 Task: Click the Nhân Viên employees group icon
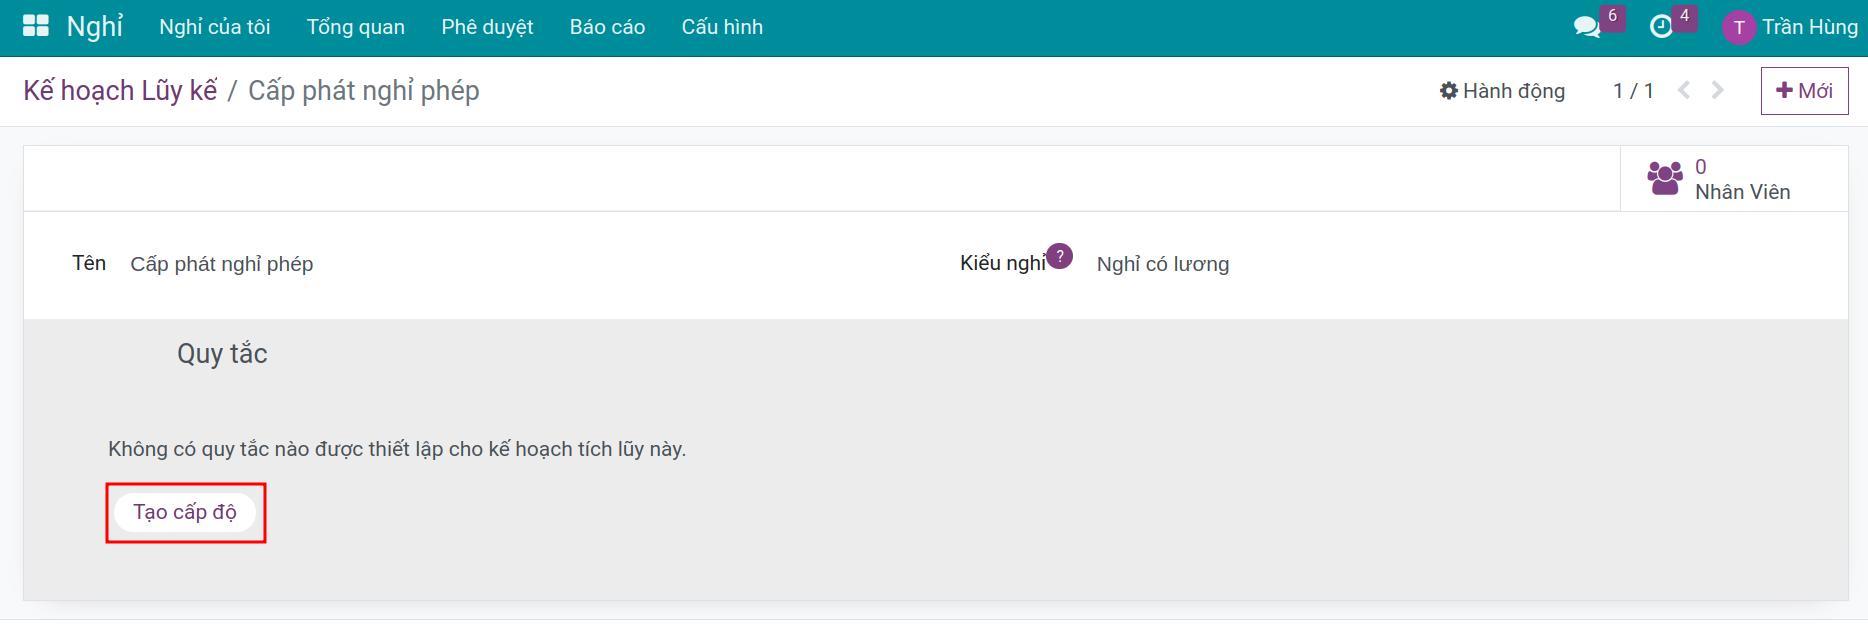click(1665, 179)
